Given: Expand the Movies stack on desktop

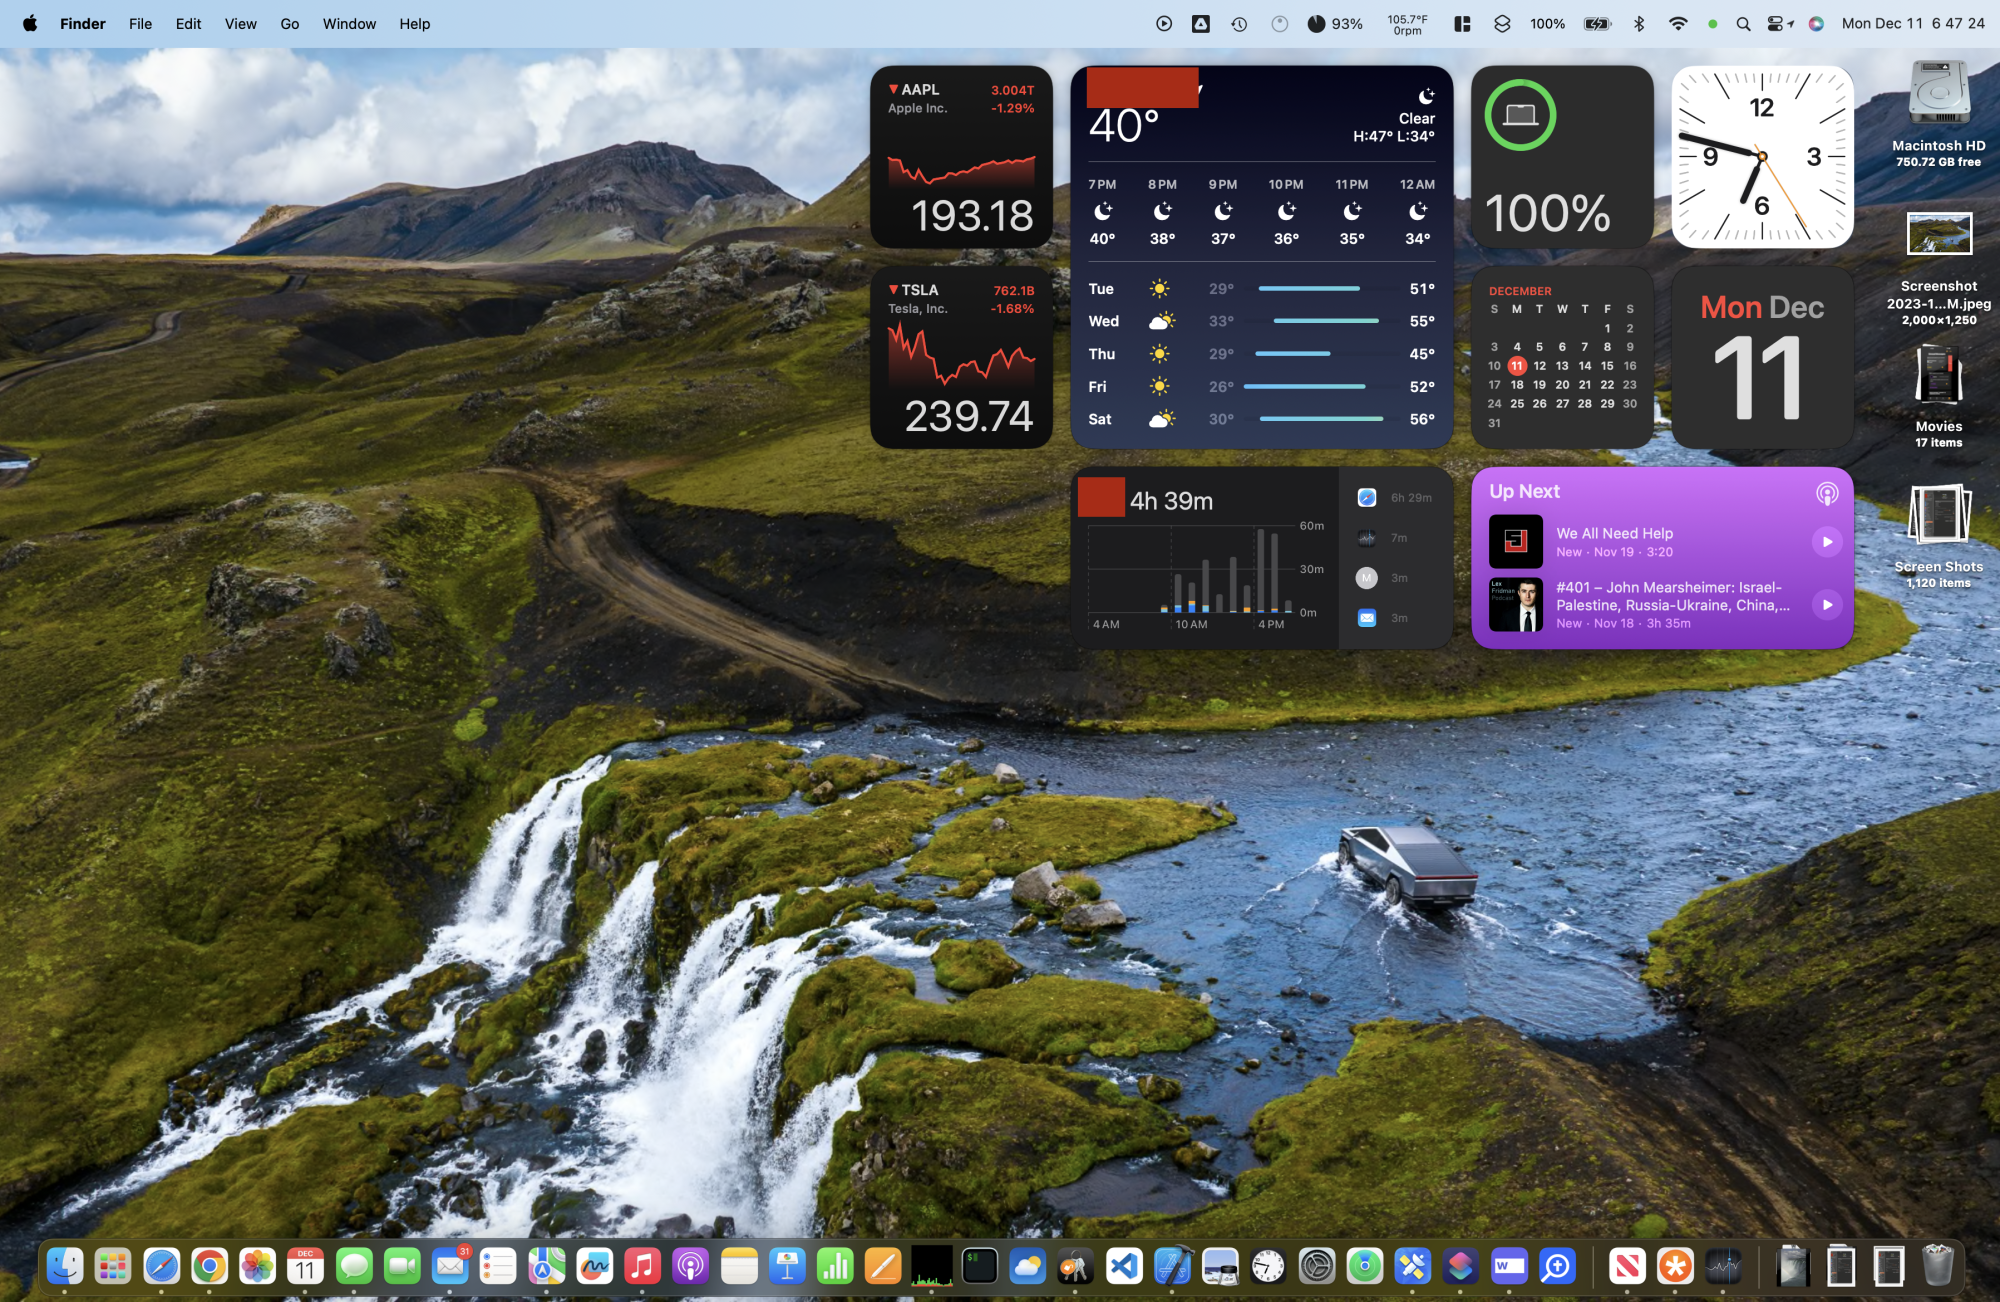Looking at the screenshot, I should [1938, 376].
